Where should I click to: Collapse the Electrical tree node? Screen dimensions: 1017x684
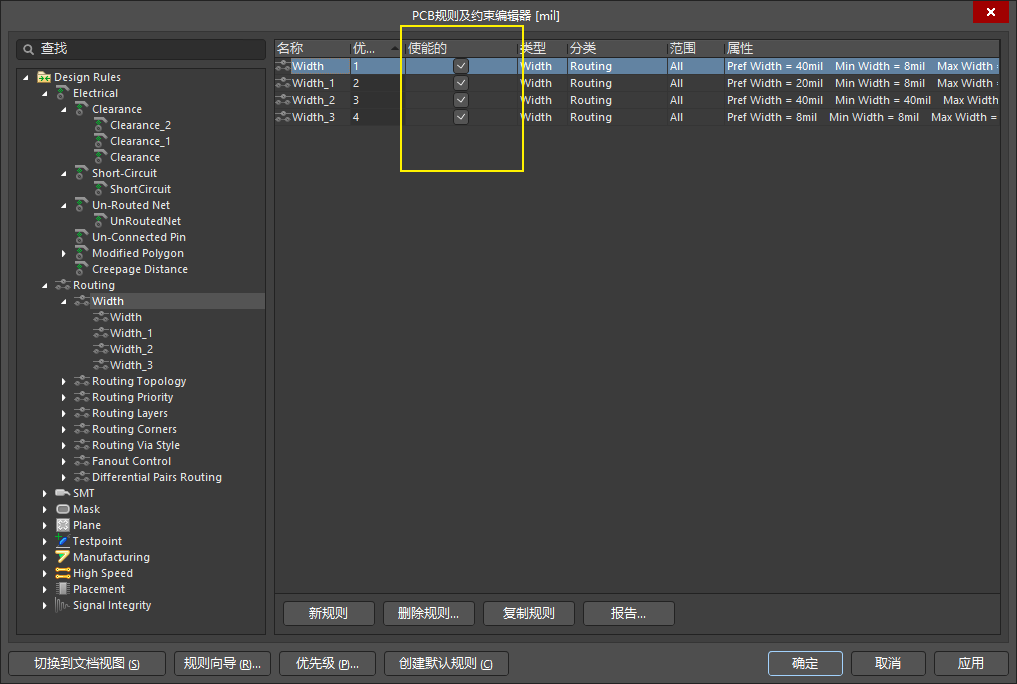(x=45, y=93)
